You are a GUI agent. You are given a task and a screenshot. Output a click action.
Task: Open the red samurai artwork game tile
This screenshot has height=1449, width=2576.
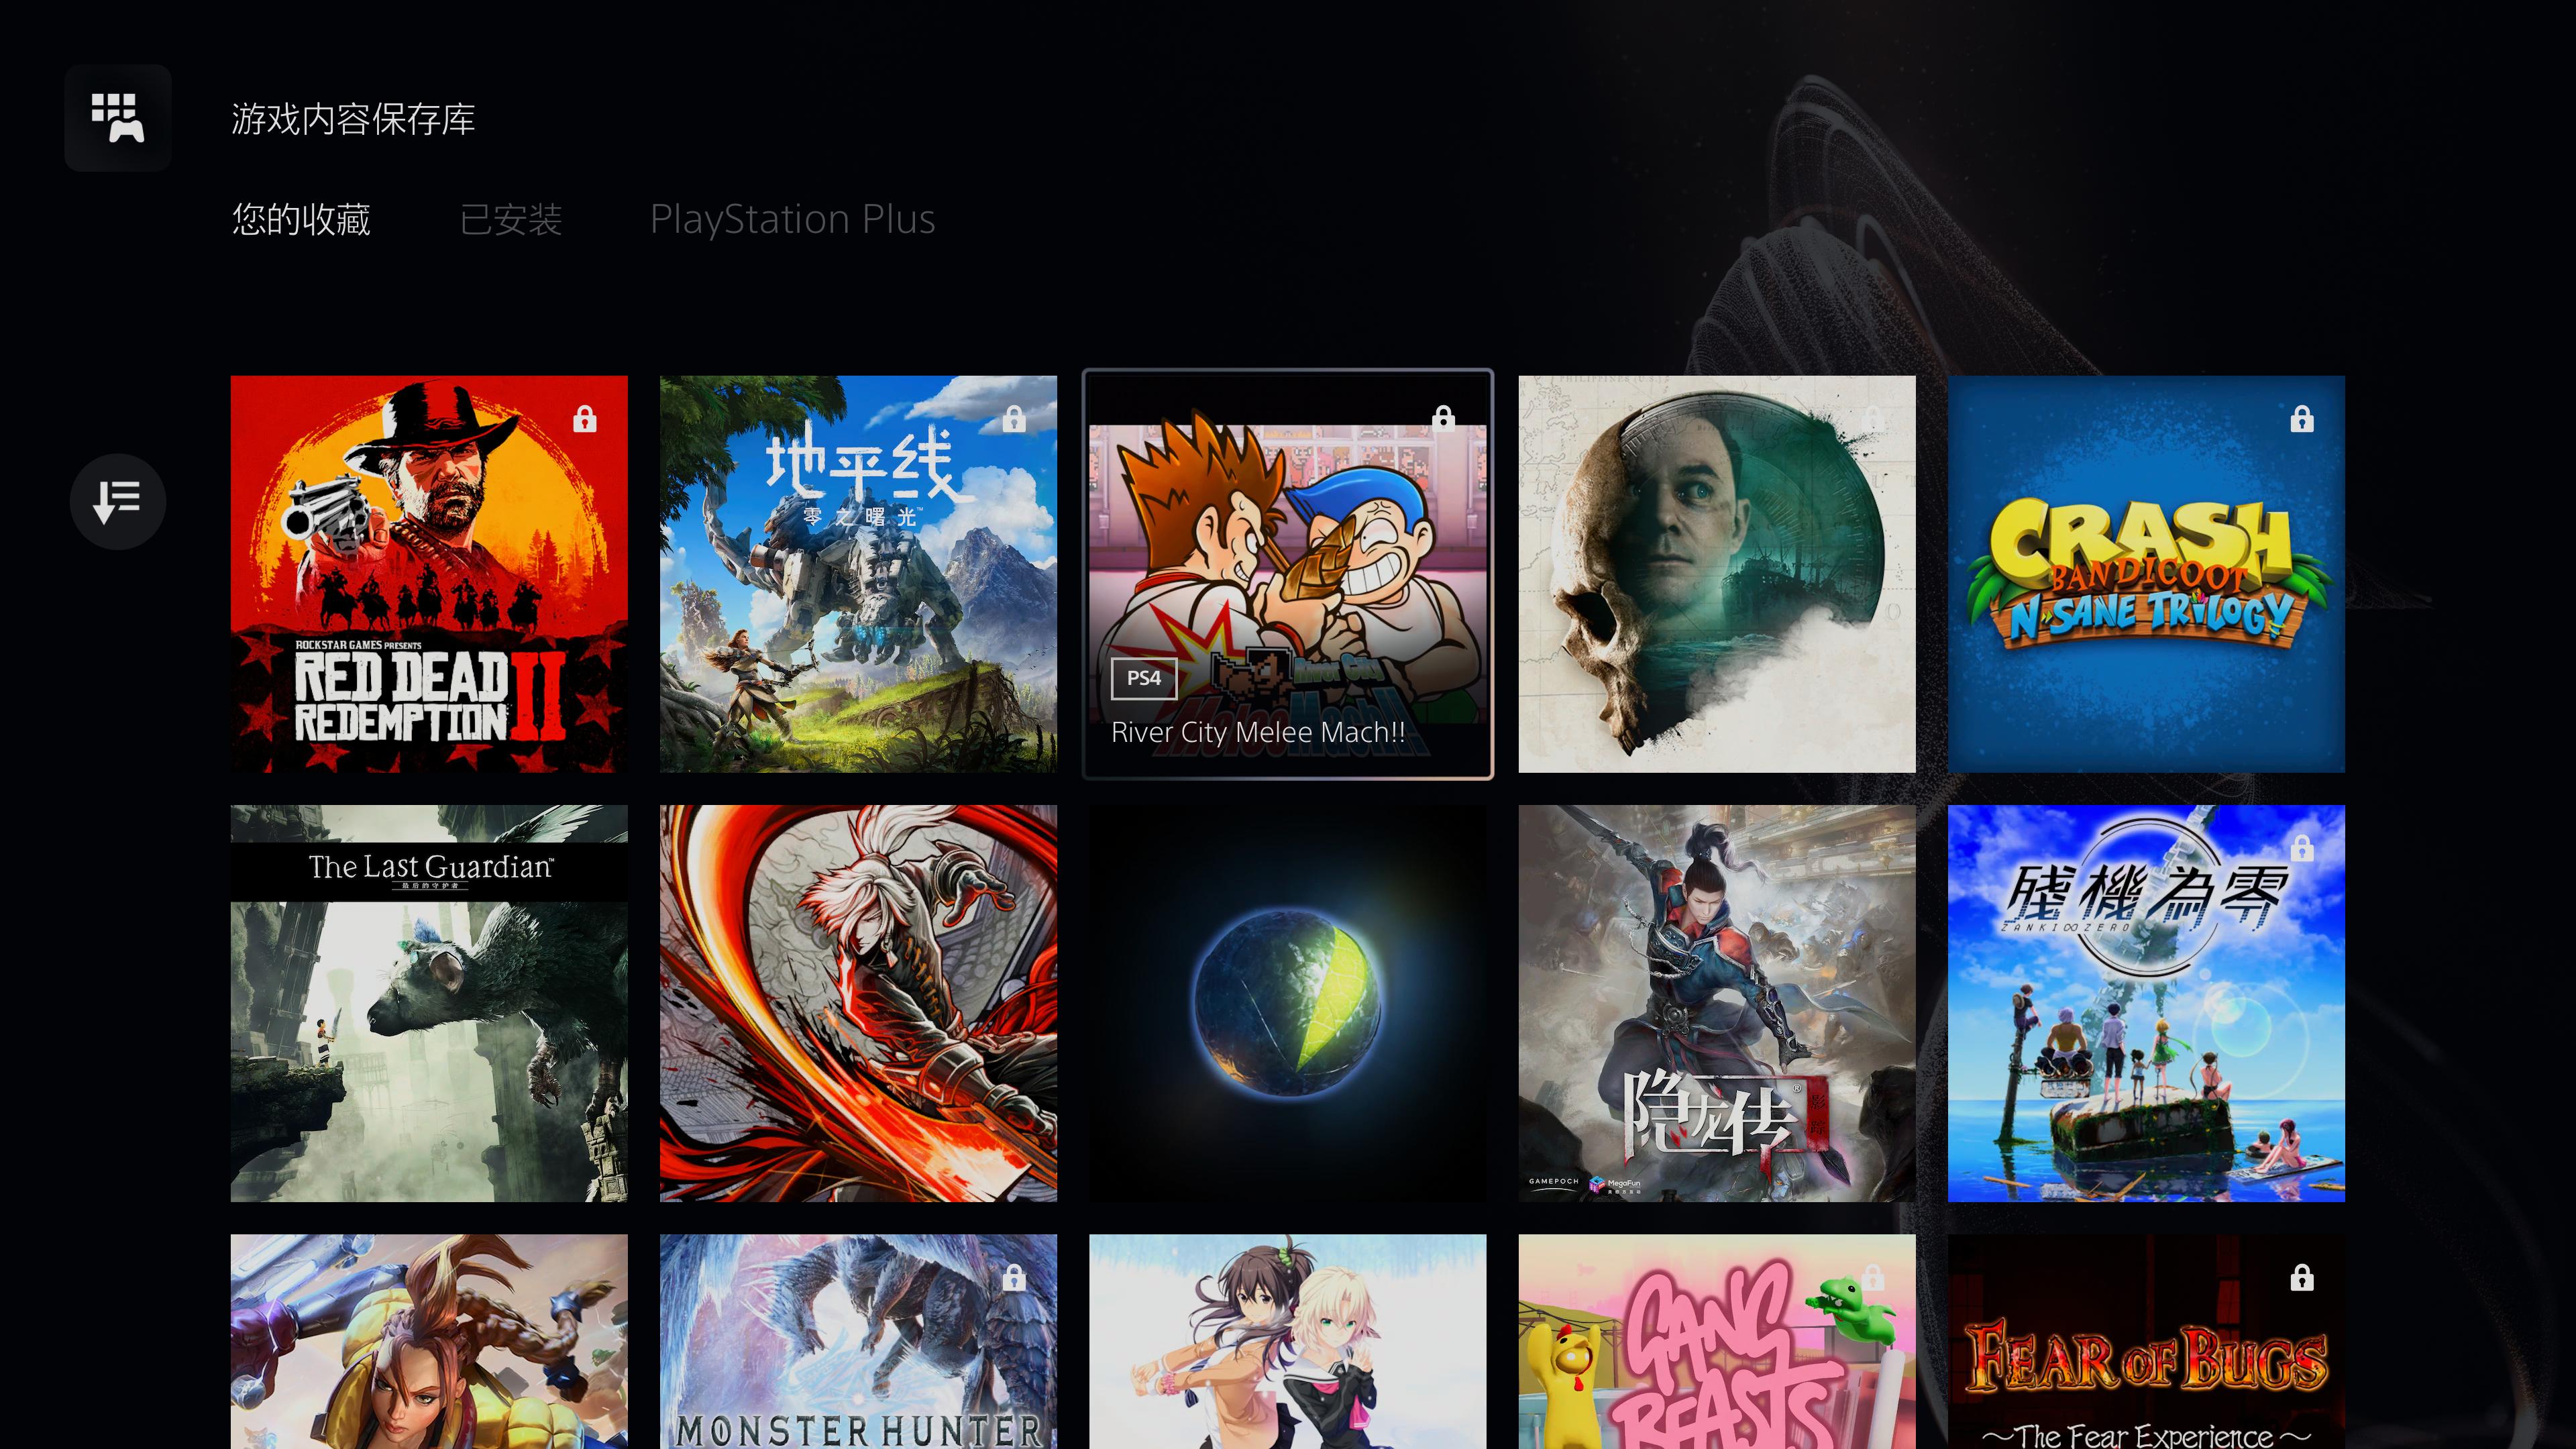tap(858, 1003)
